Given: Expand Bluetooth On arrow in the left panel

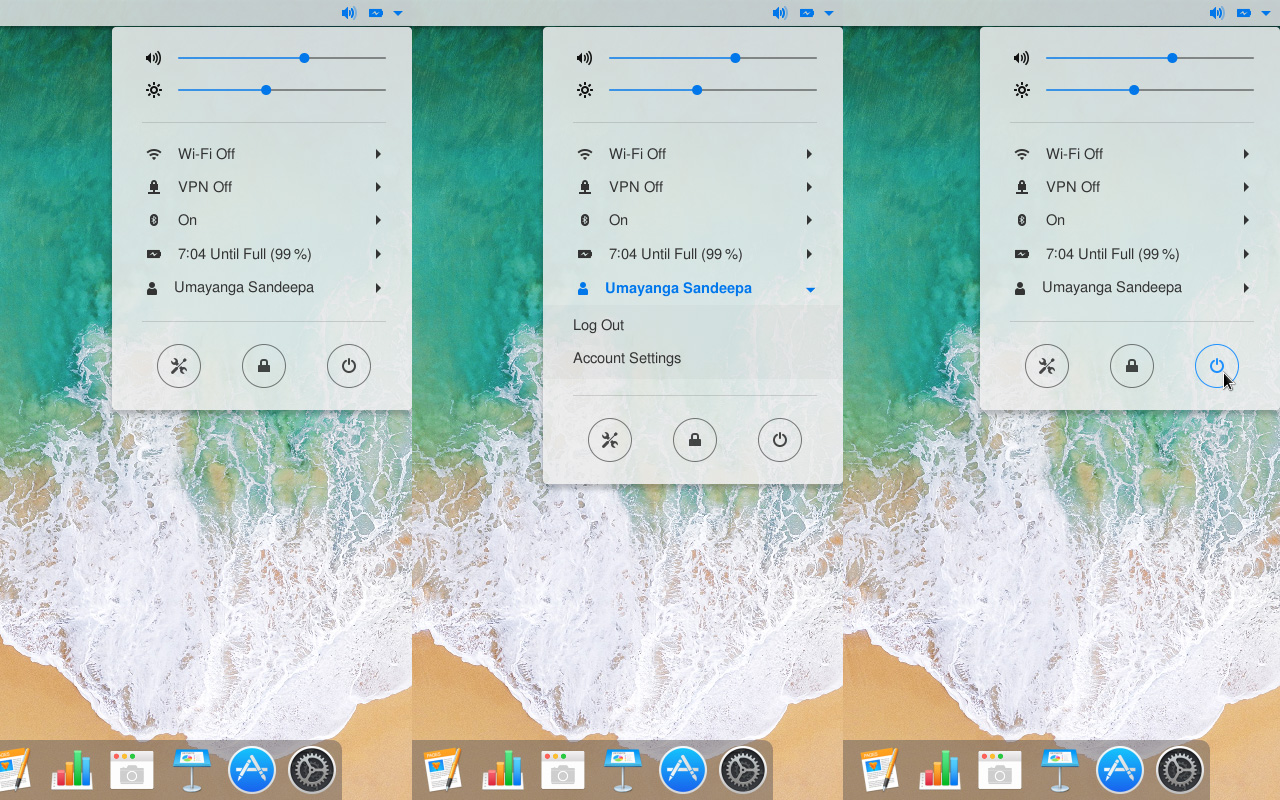Looking at the screenshot, I should click(x=378, y=220).
